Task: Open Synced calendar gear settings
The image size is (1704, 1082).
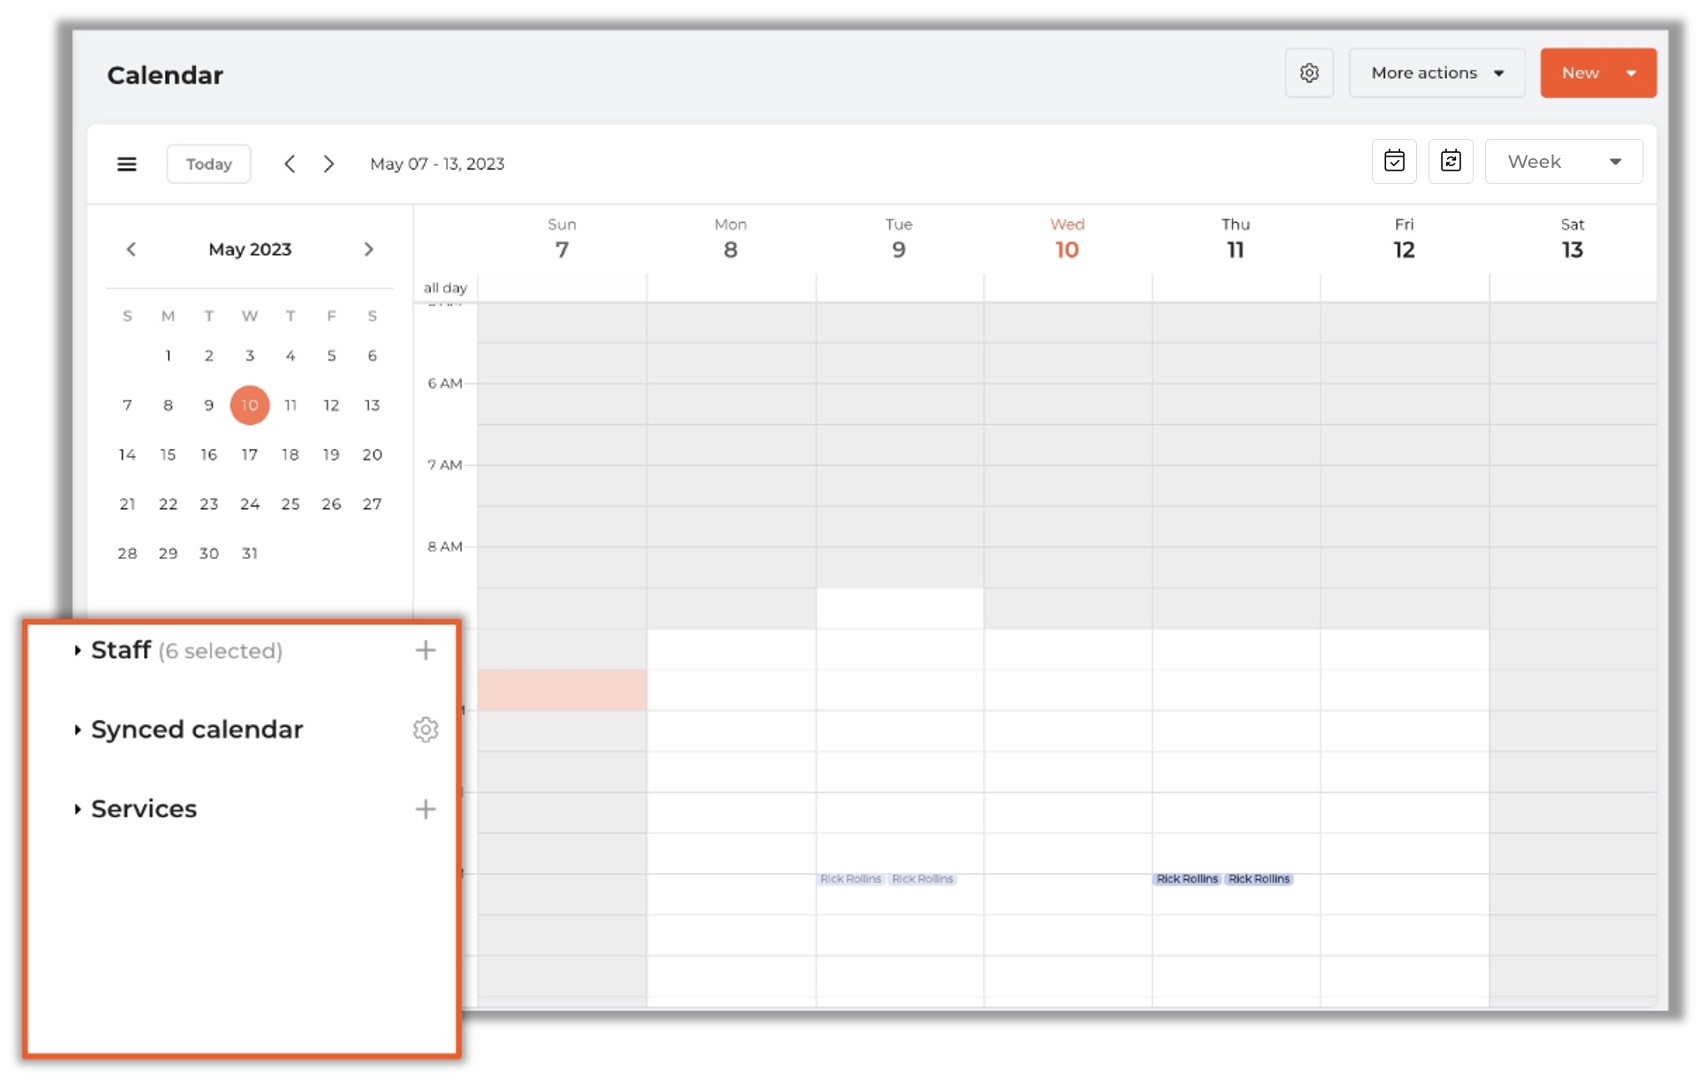Action: coord(425,730)
